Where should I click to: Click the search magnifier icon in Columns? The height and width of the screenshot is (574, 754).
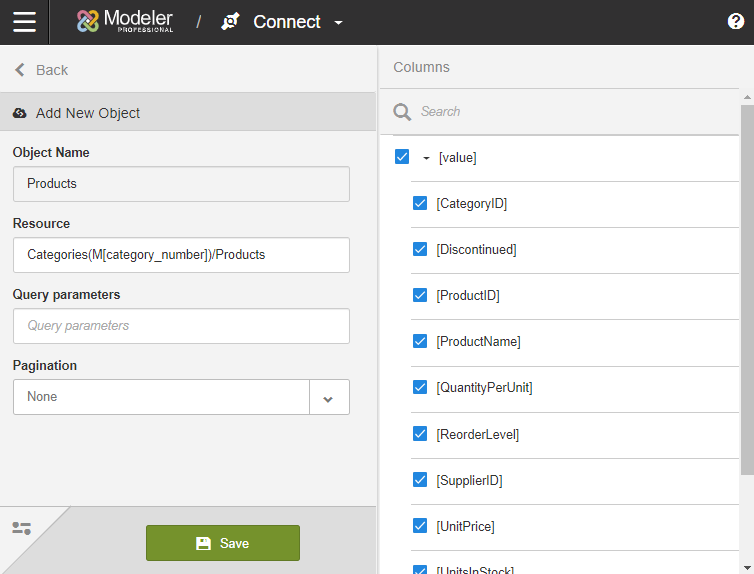(x=402, y=112)
